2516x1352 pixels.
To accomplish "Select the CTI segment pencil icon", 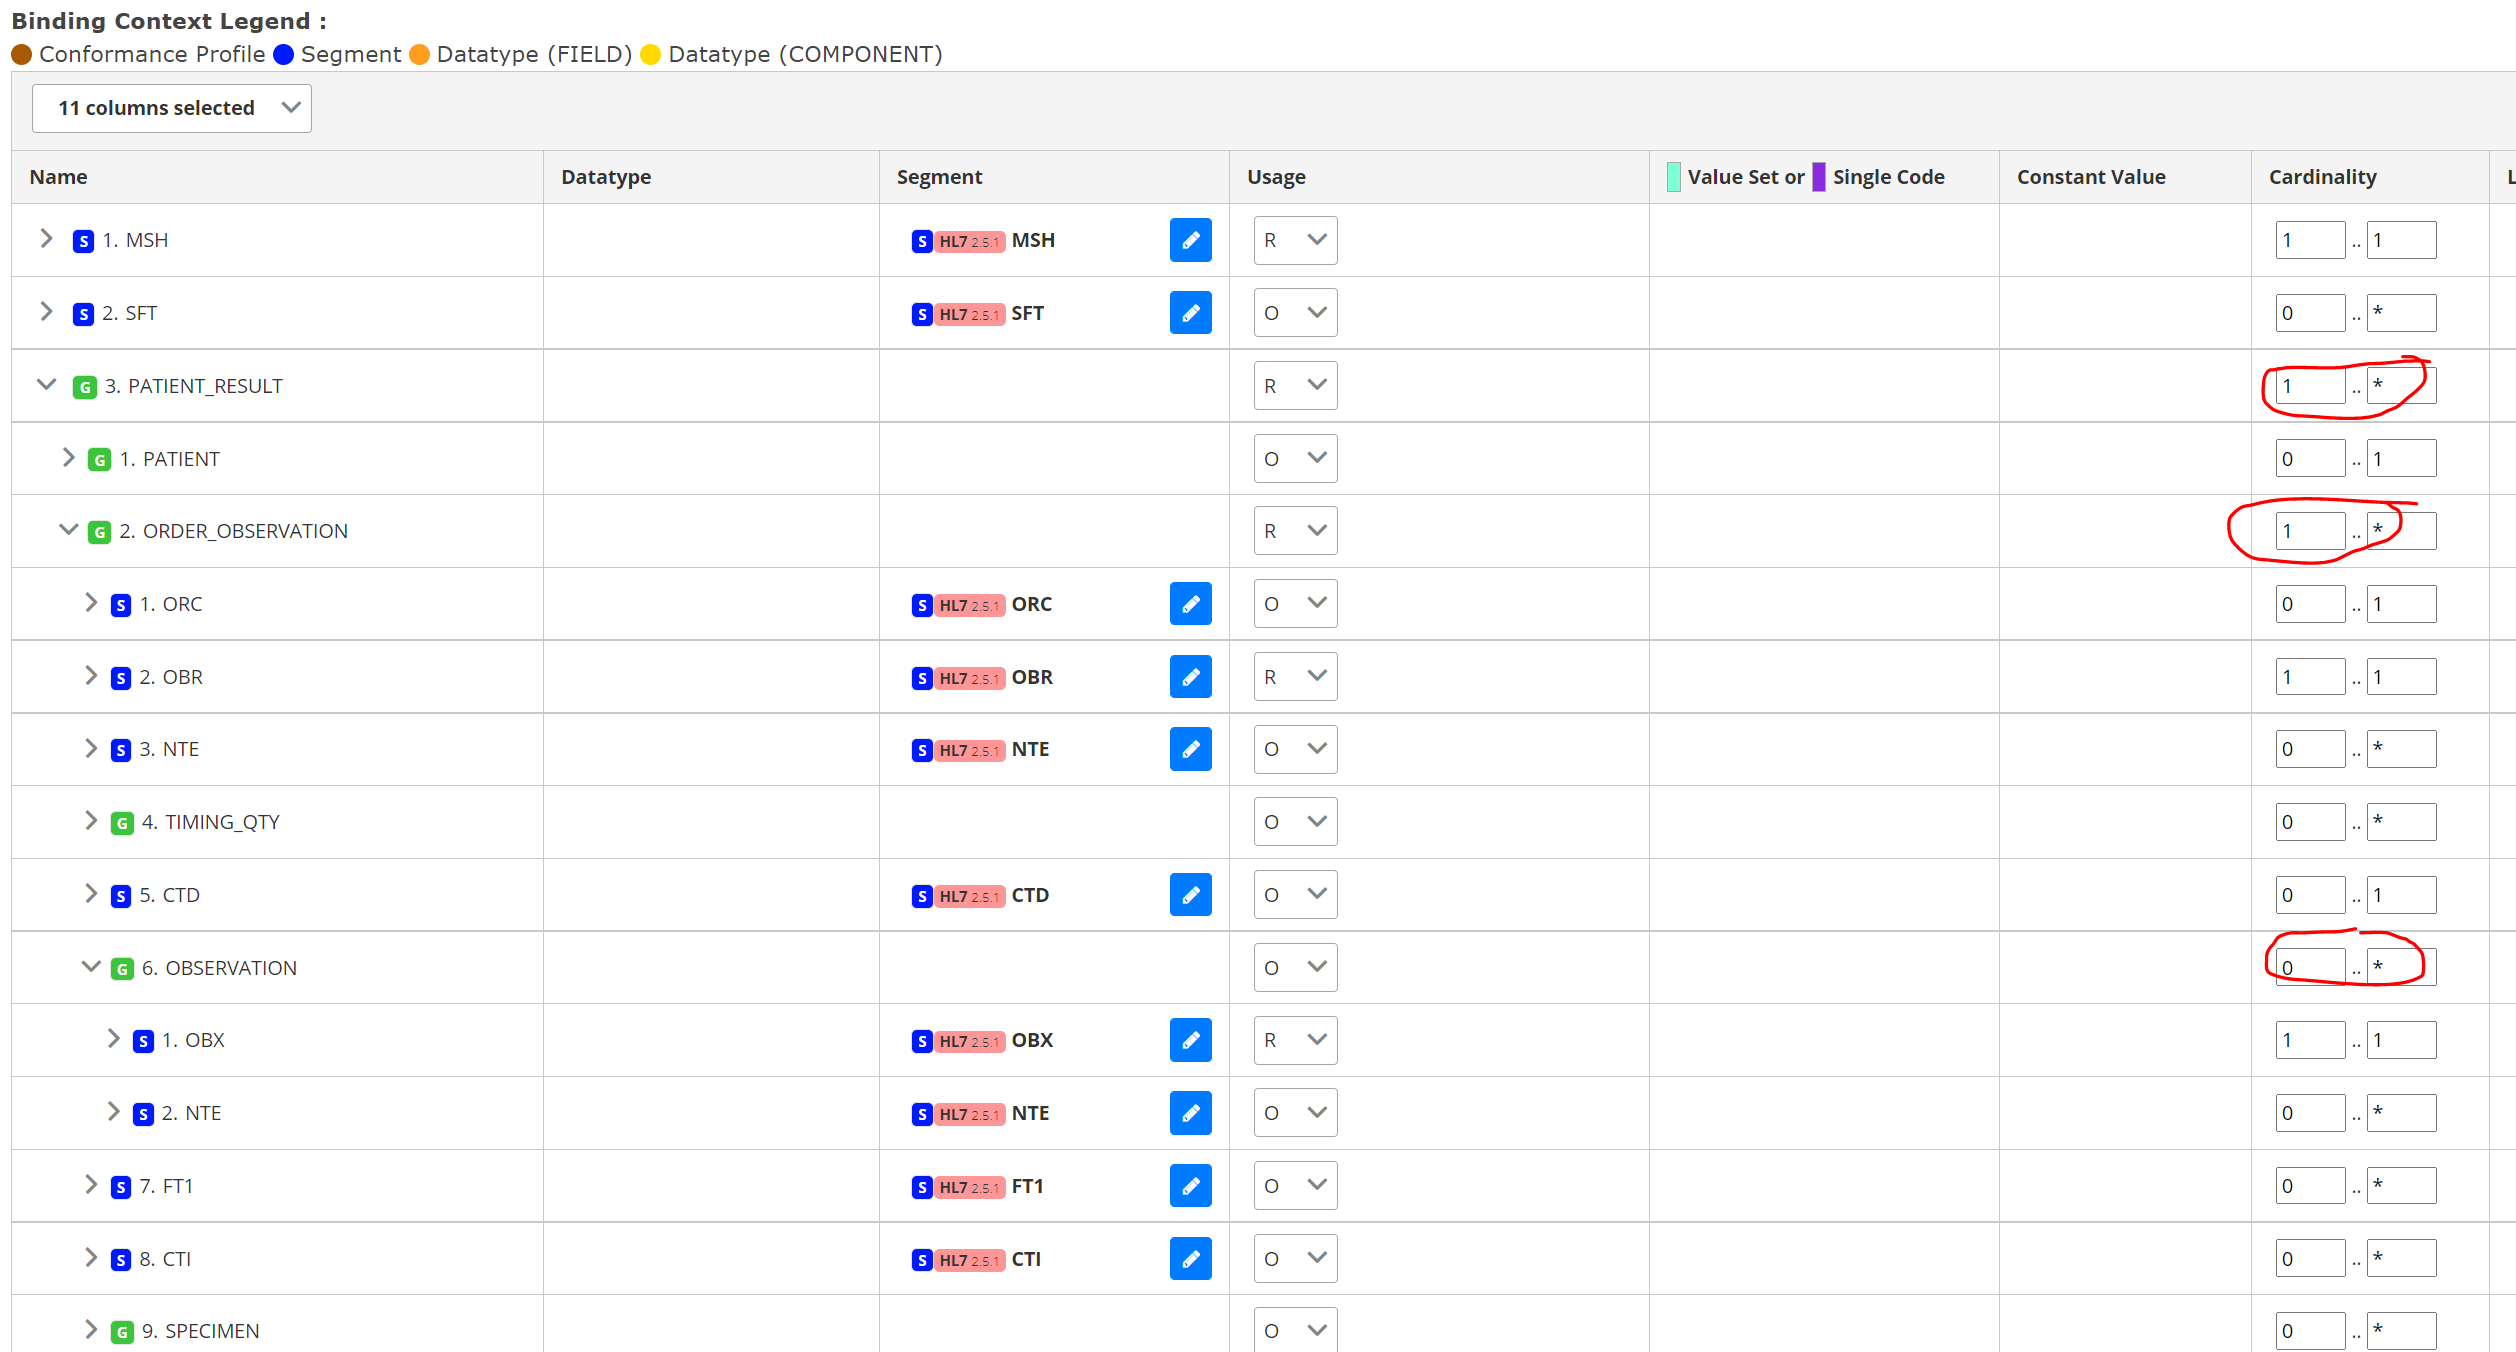I will tap(1190, 1258).
